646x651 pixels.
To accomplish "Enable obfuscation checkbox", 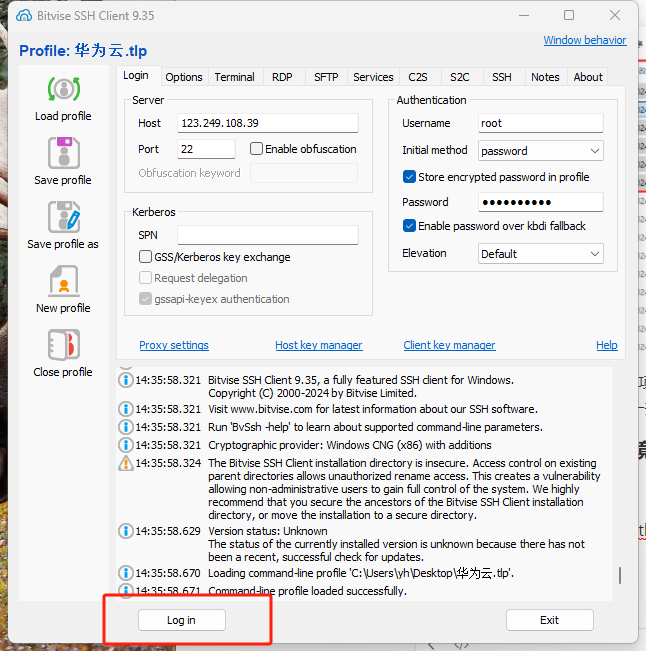I will click(257, 149).
